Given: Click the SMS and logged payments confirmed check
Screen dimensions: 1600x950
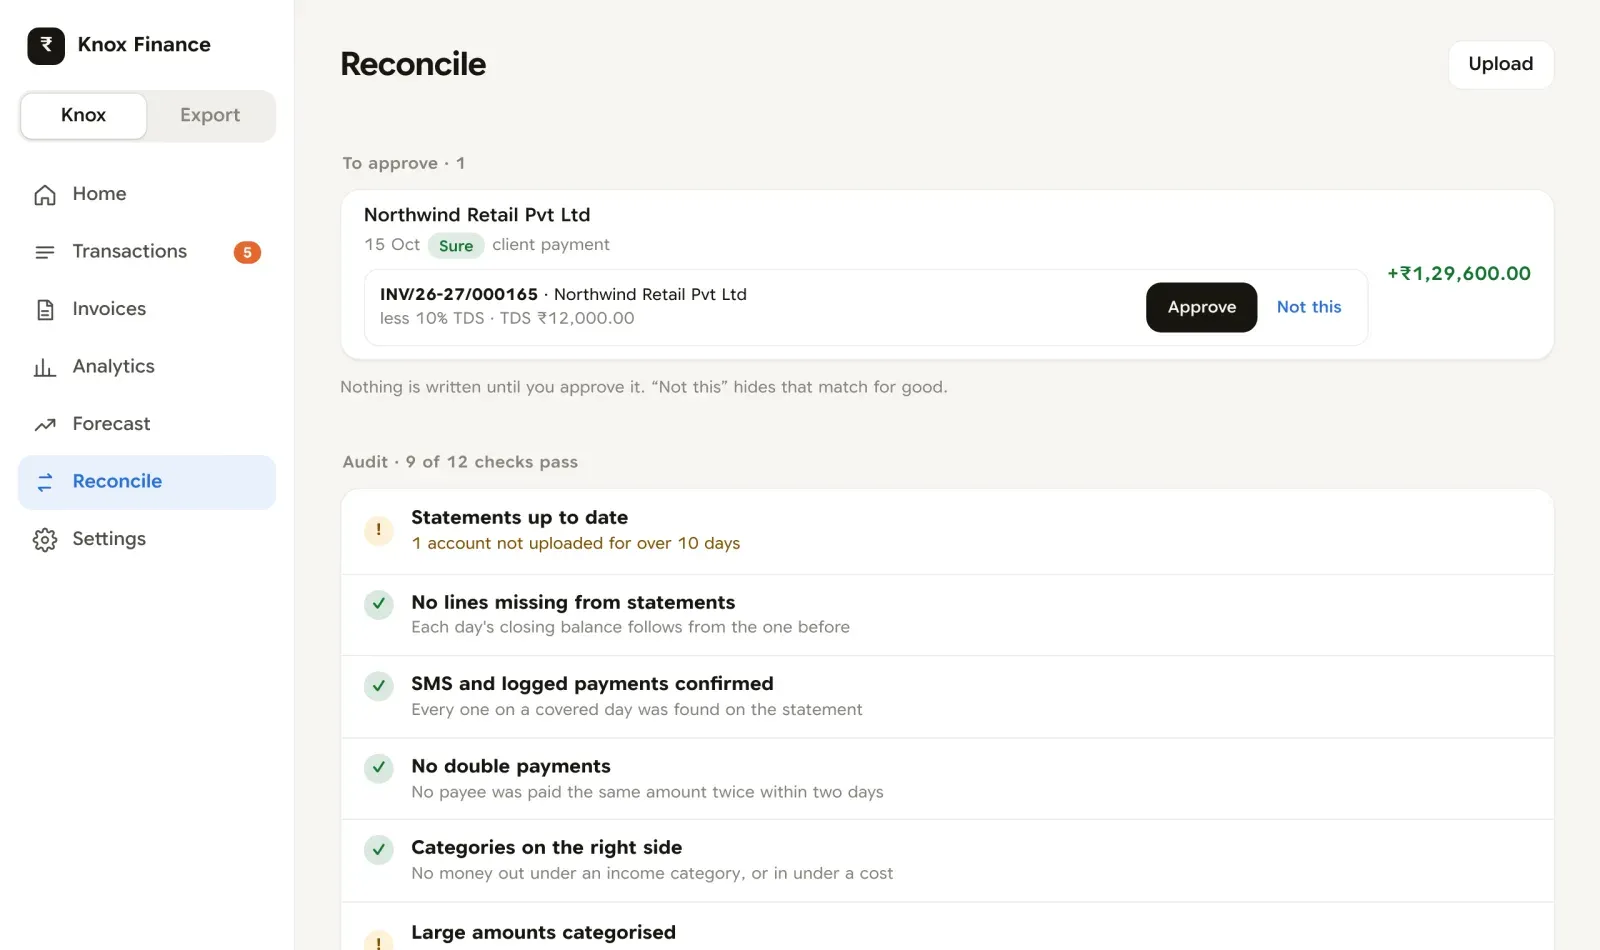Looking at the screenshot, I should pyautogui.click(x=947, y=697).
